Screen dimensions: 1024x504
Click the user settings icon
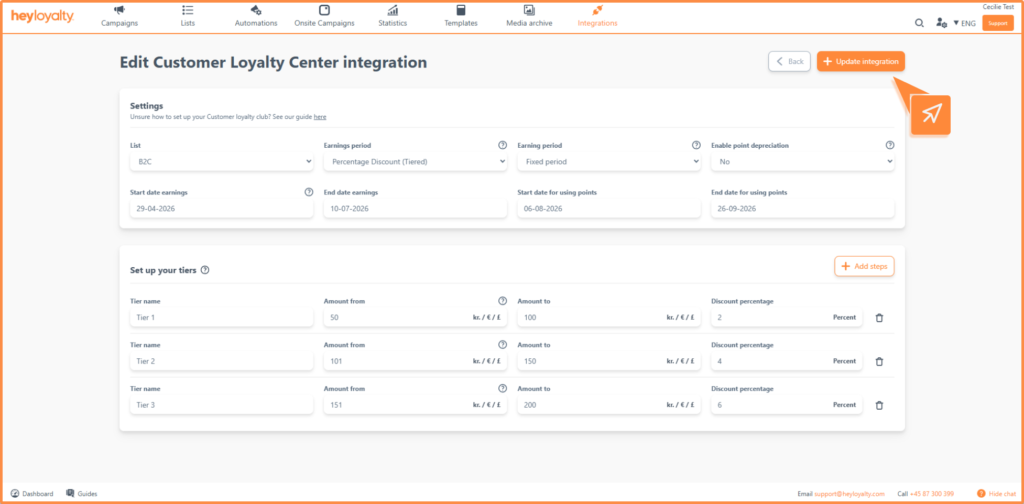coord(941,23)
